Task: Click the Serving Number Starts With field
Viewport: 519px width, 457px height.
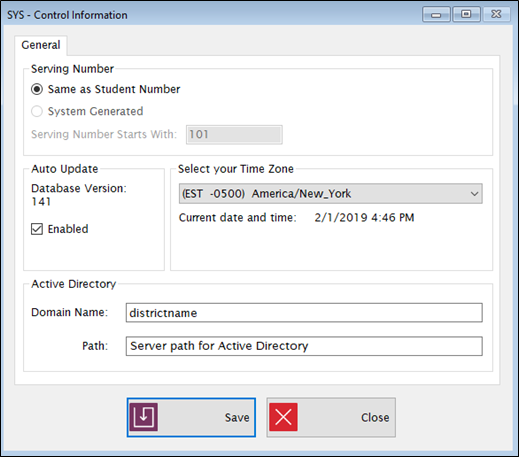Action: (234, 135)
